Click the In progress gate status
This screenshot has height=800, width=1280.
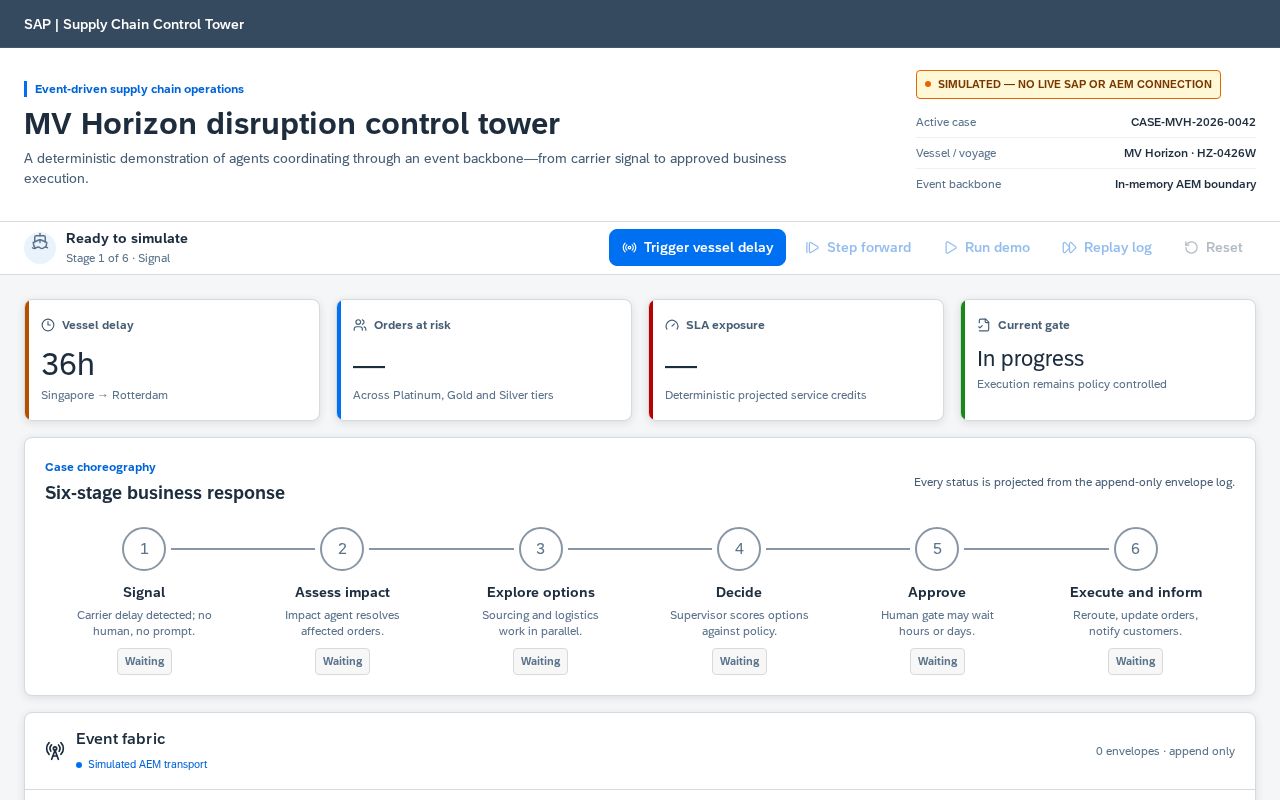(x=1030, y=358)
